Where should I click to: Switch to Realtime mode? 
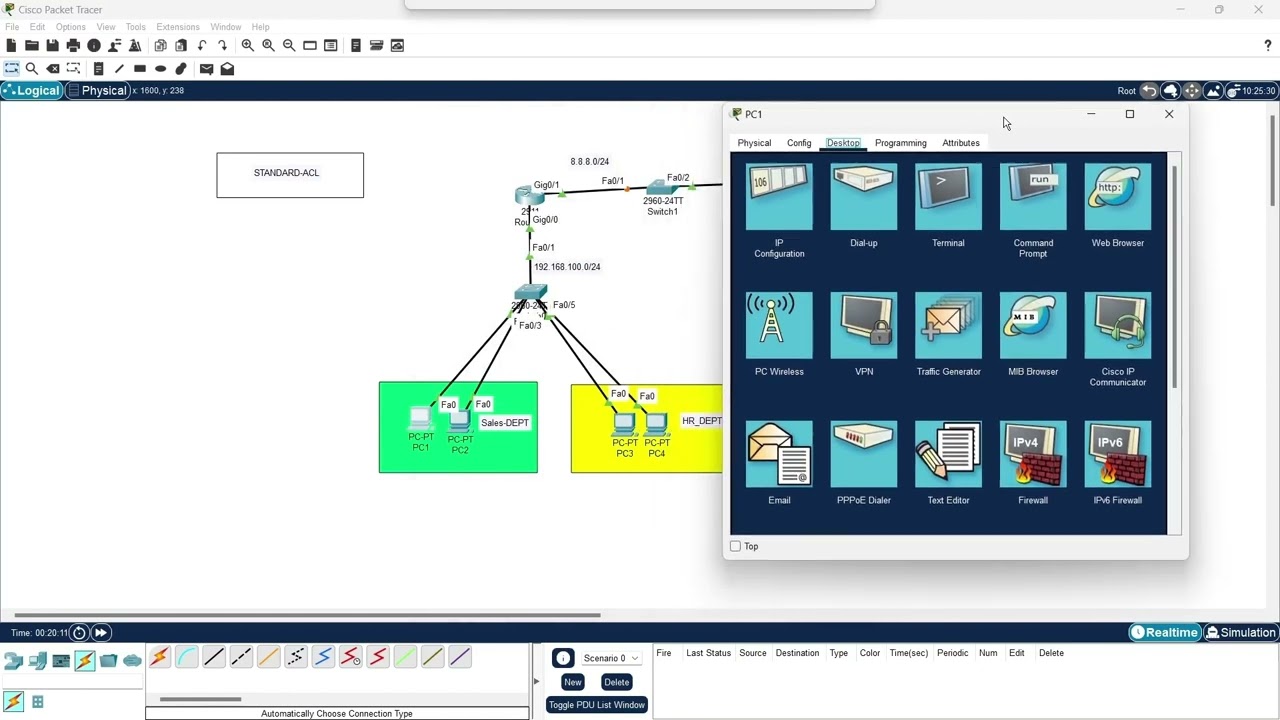coord(1164,632)
